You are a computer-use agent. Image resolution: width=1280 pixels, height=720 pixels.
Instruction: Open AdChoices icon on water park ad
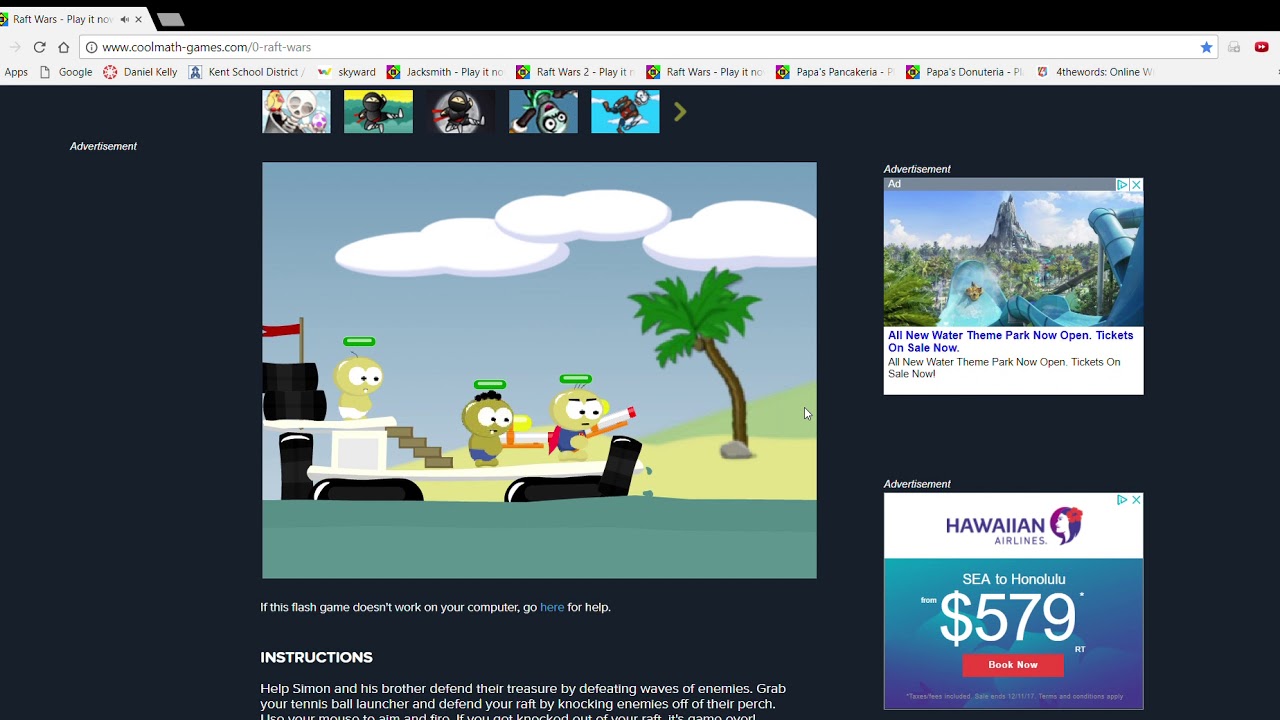(1123, 185)
